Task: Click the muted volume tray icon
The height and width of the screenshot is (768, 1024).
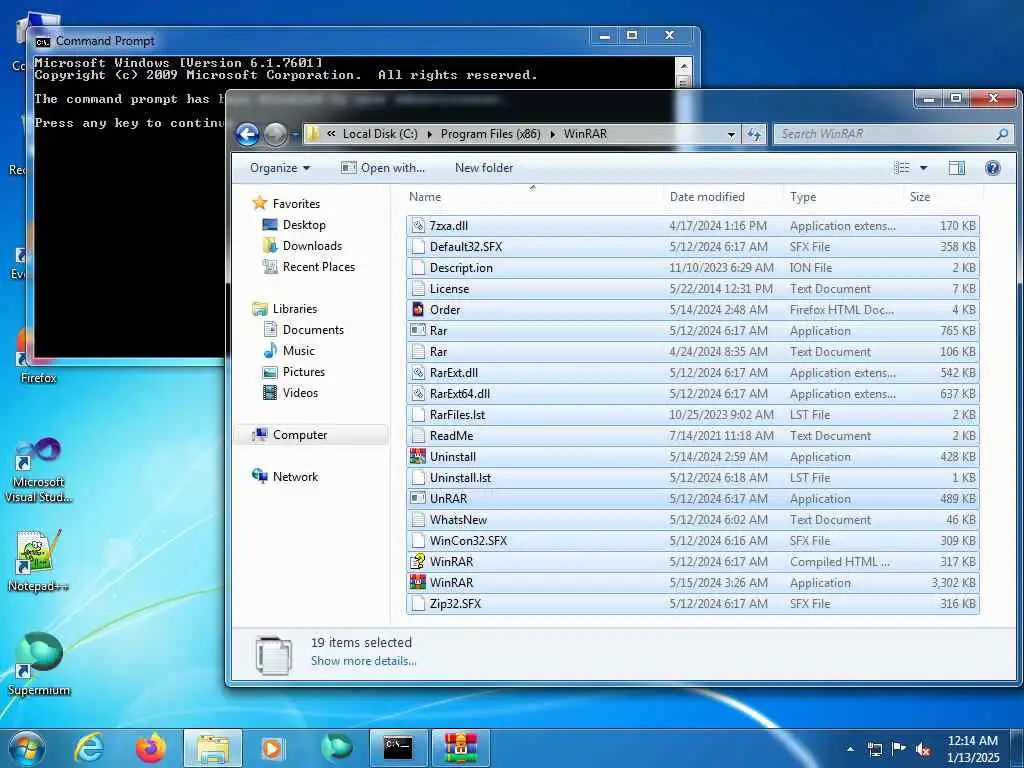Action: 923,749
